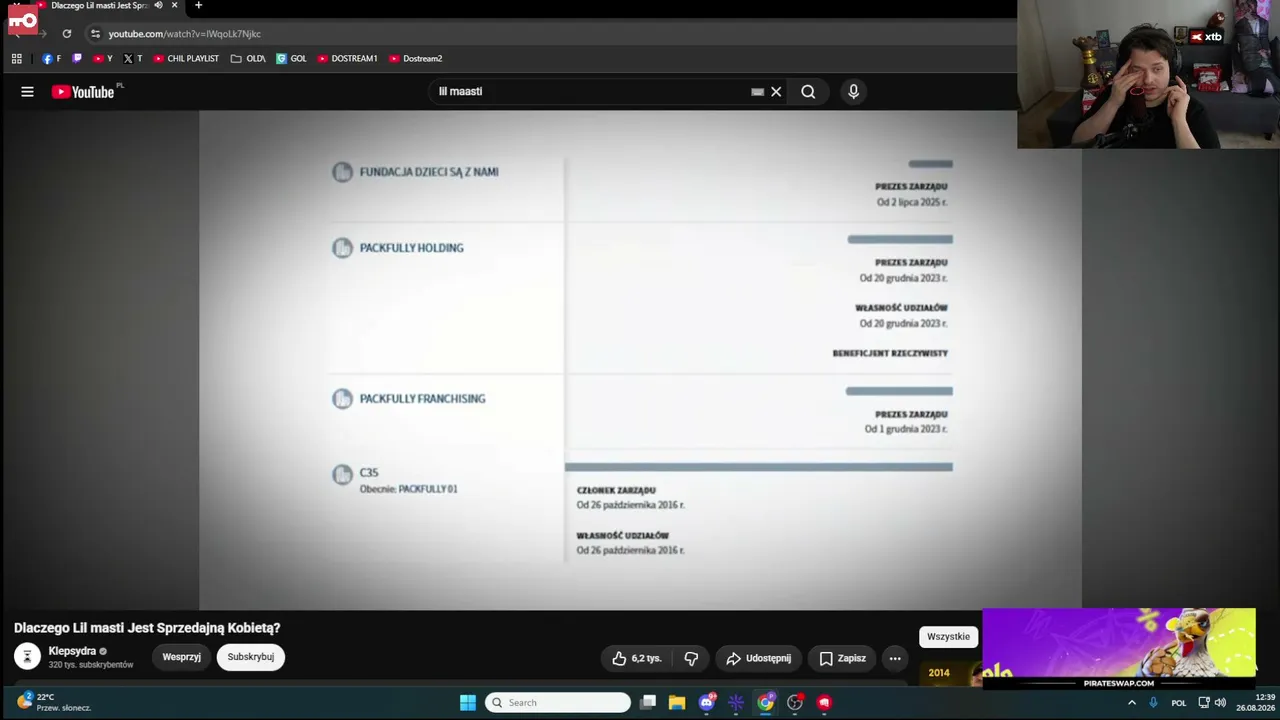
Task: Open the red app on the taskbar
Action: tap(824, 703)
